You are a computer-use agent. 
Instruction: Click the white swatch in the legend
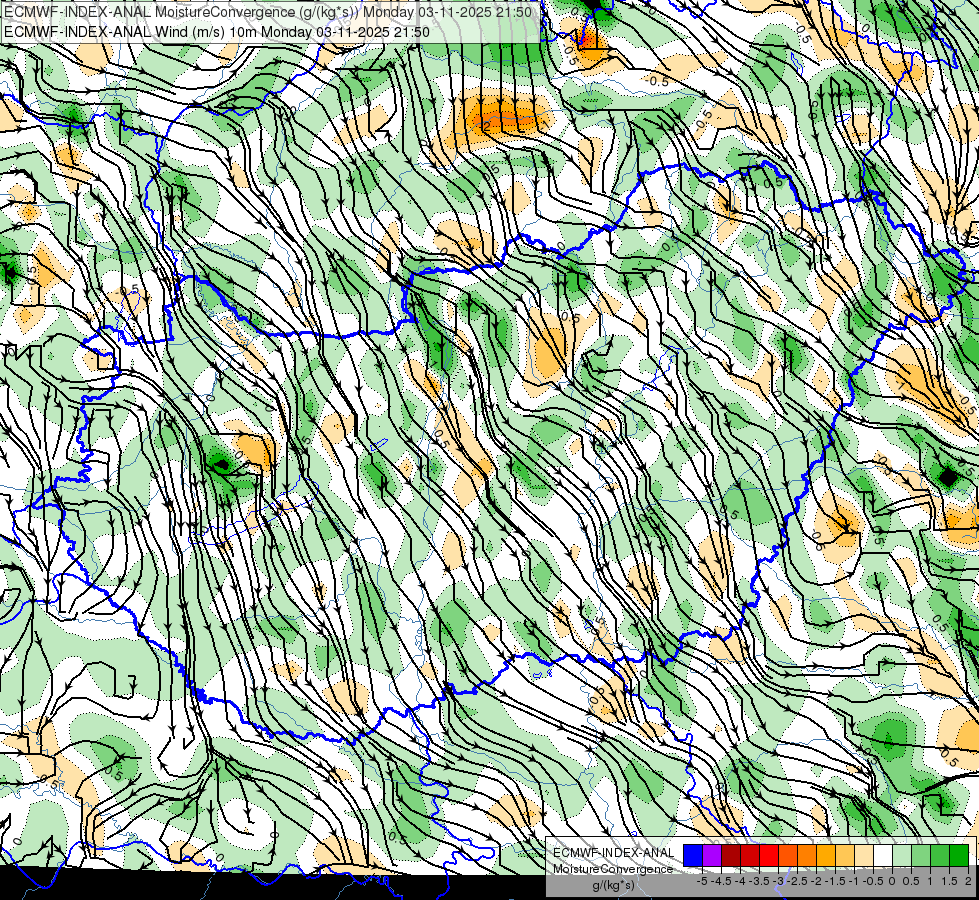tap(883, 856)
